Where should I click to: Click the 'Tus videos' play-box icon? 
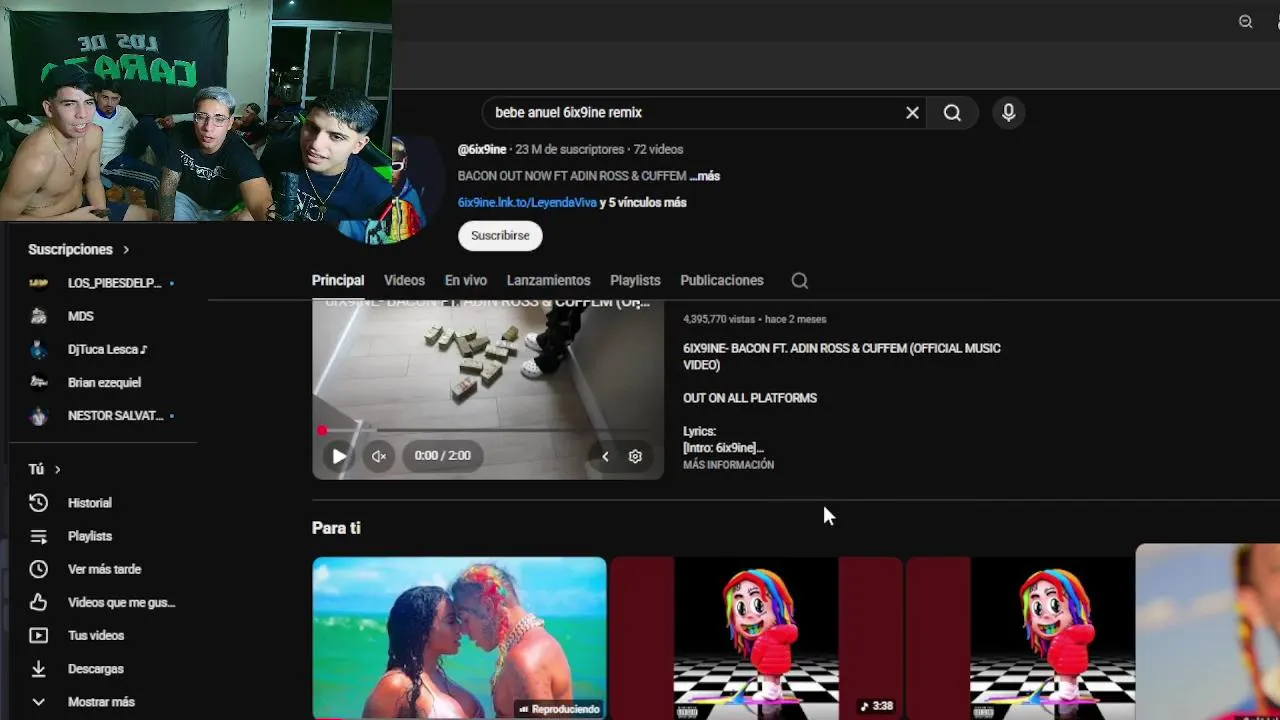point(38,635)
